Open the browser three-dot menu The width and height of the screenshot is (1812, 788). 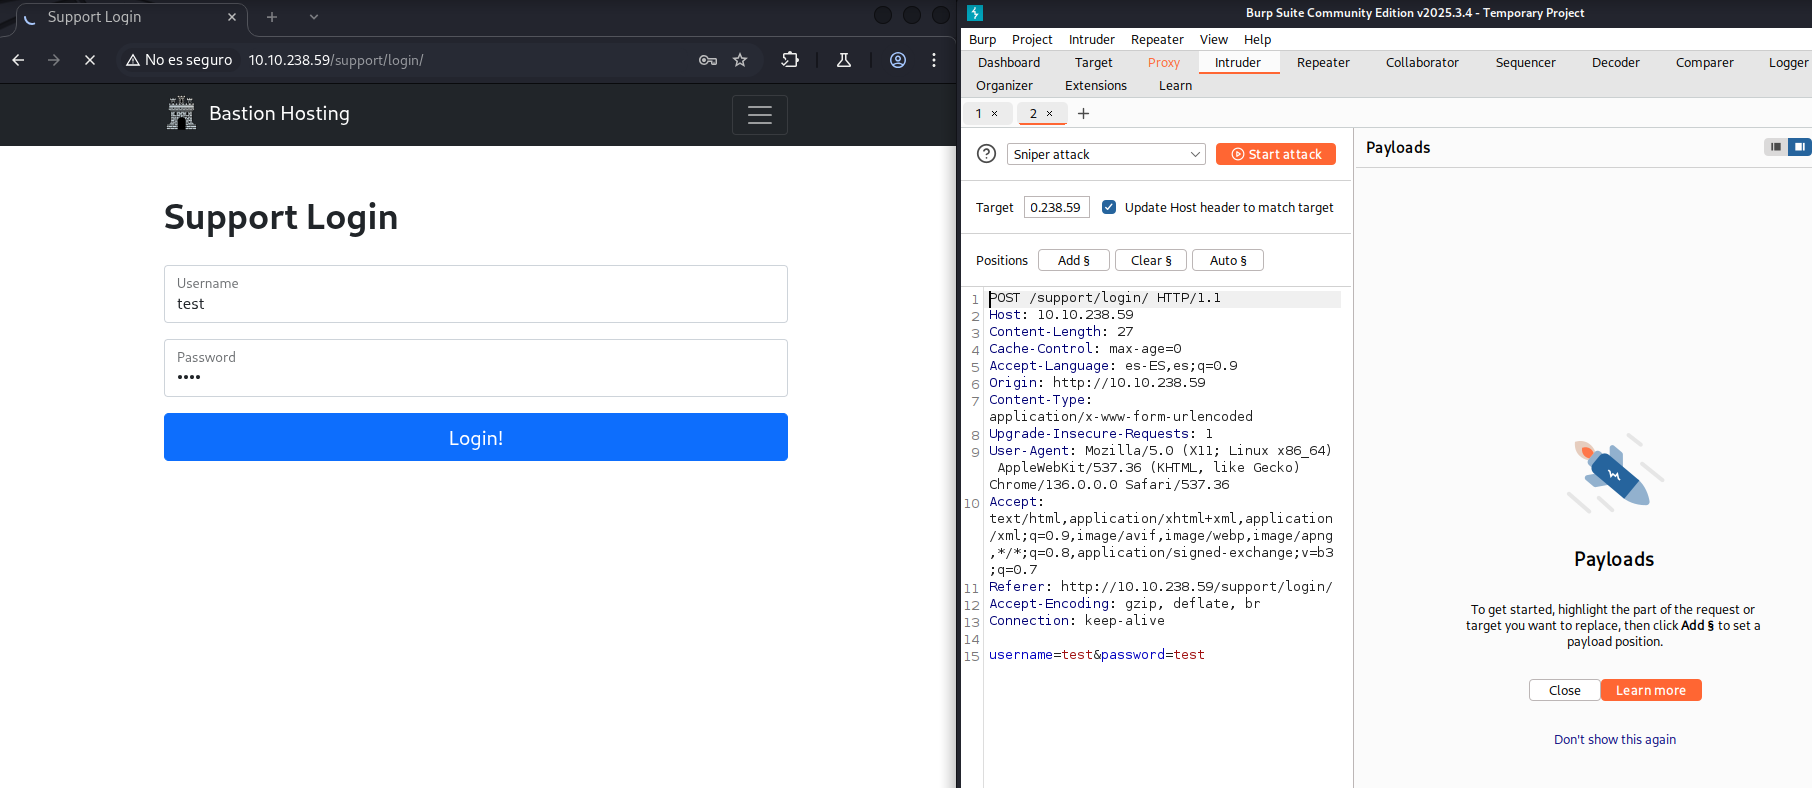tap(934, 60)
